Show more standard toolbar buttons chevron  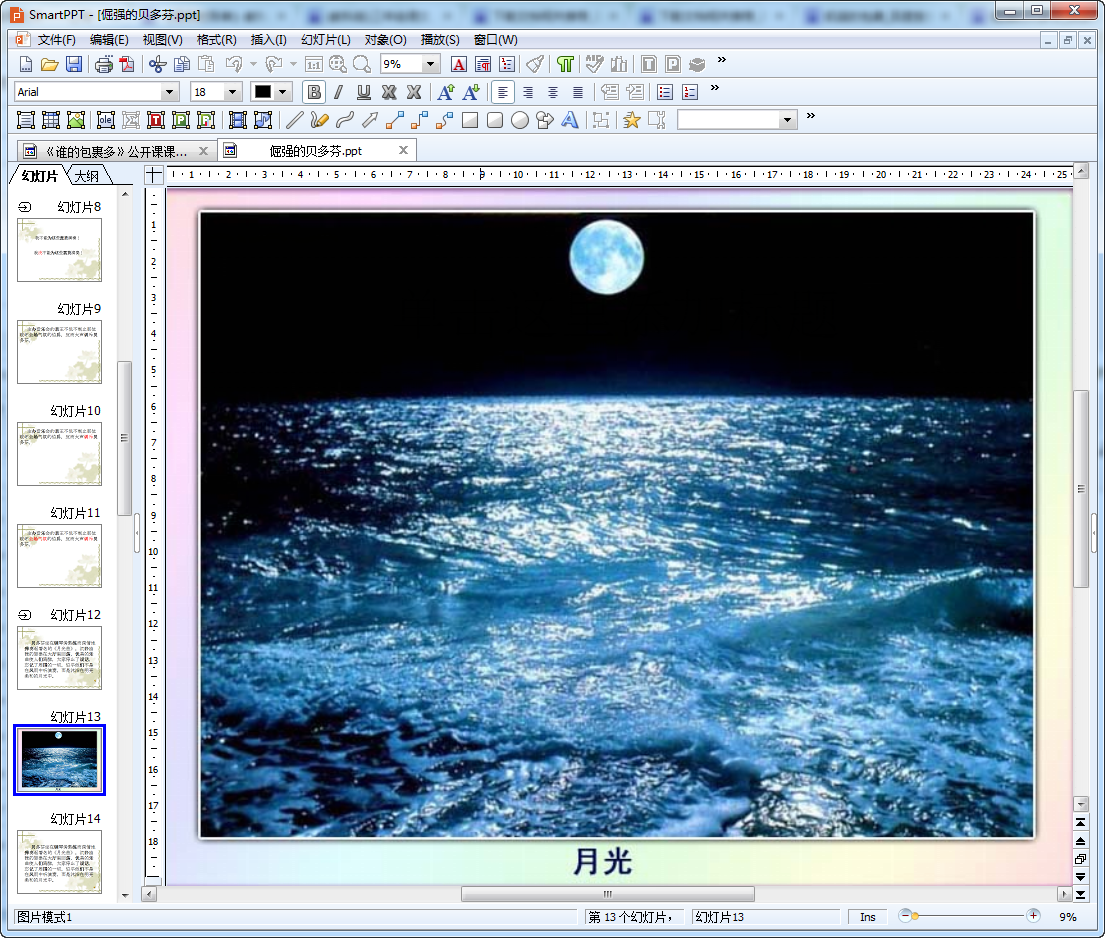pyautogui.click(x=722, y=60)
